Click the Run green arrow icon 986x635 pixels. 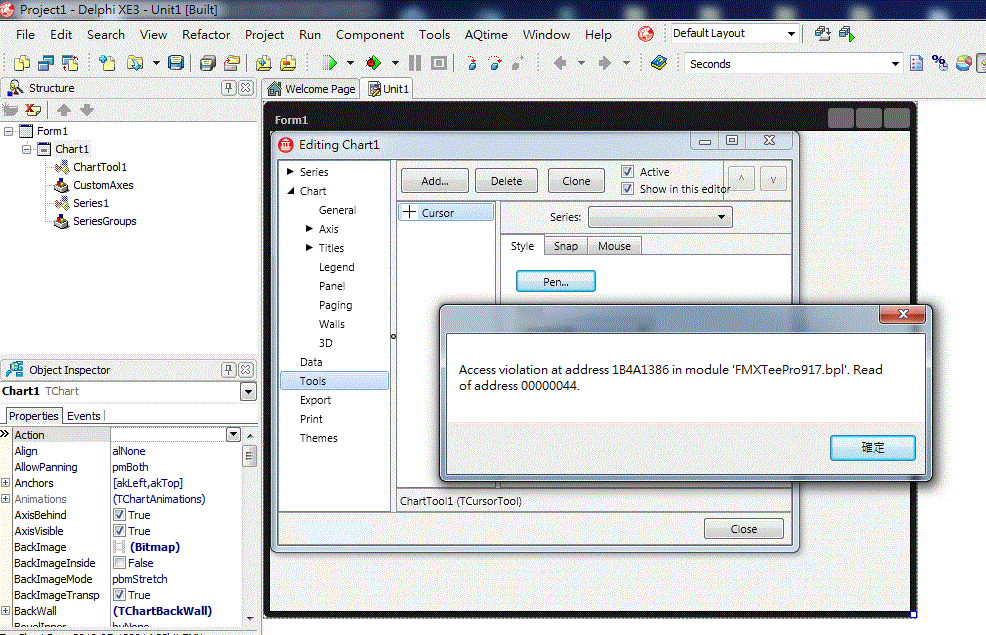330,63
